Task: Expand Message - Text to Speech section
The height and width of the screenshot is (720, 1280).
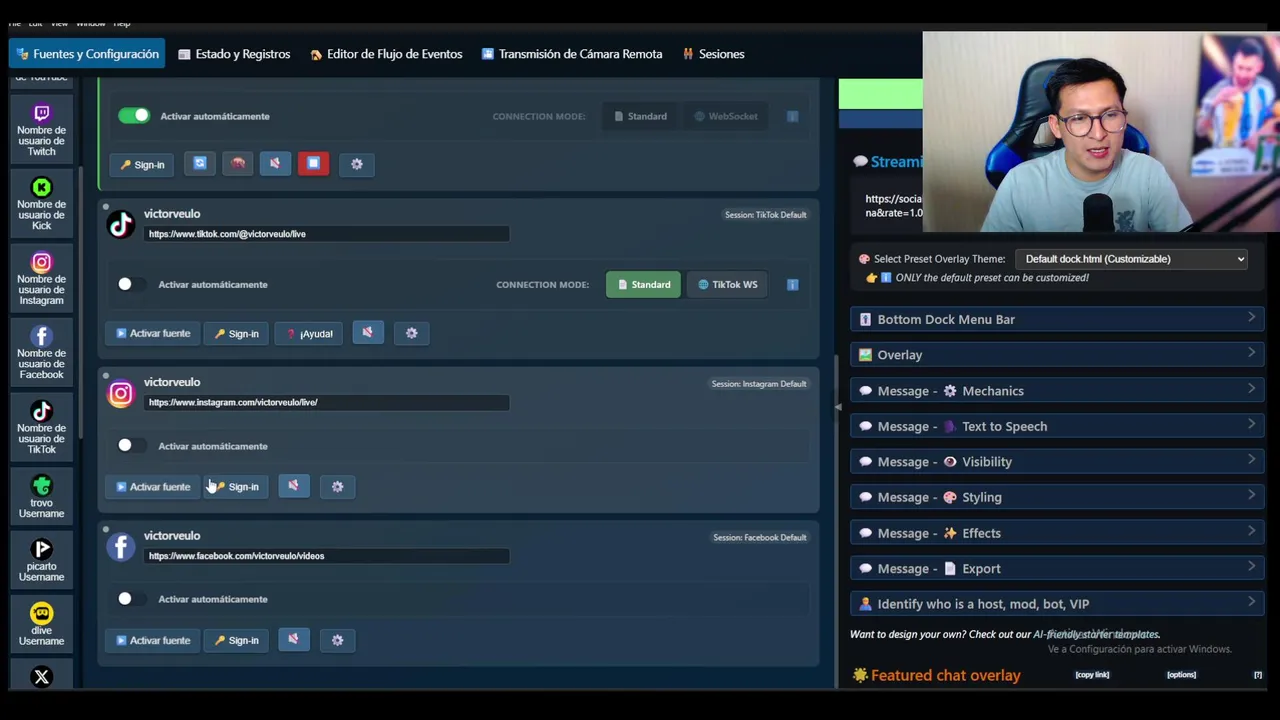Action: tap(1057, 426)
